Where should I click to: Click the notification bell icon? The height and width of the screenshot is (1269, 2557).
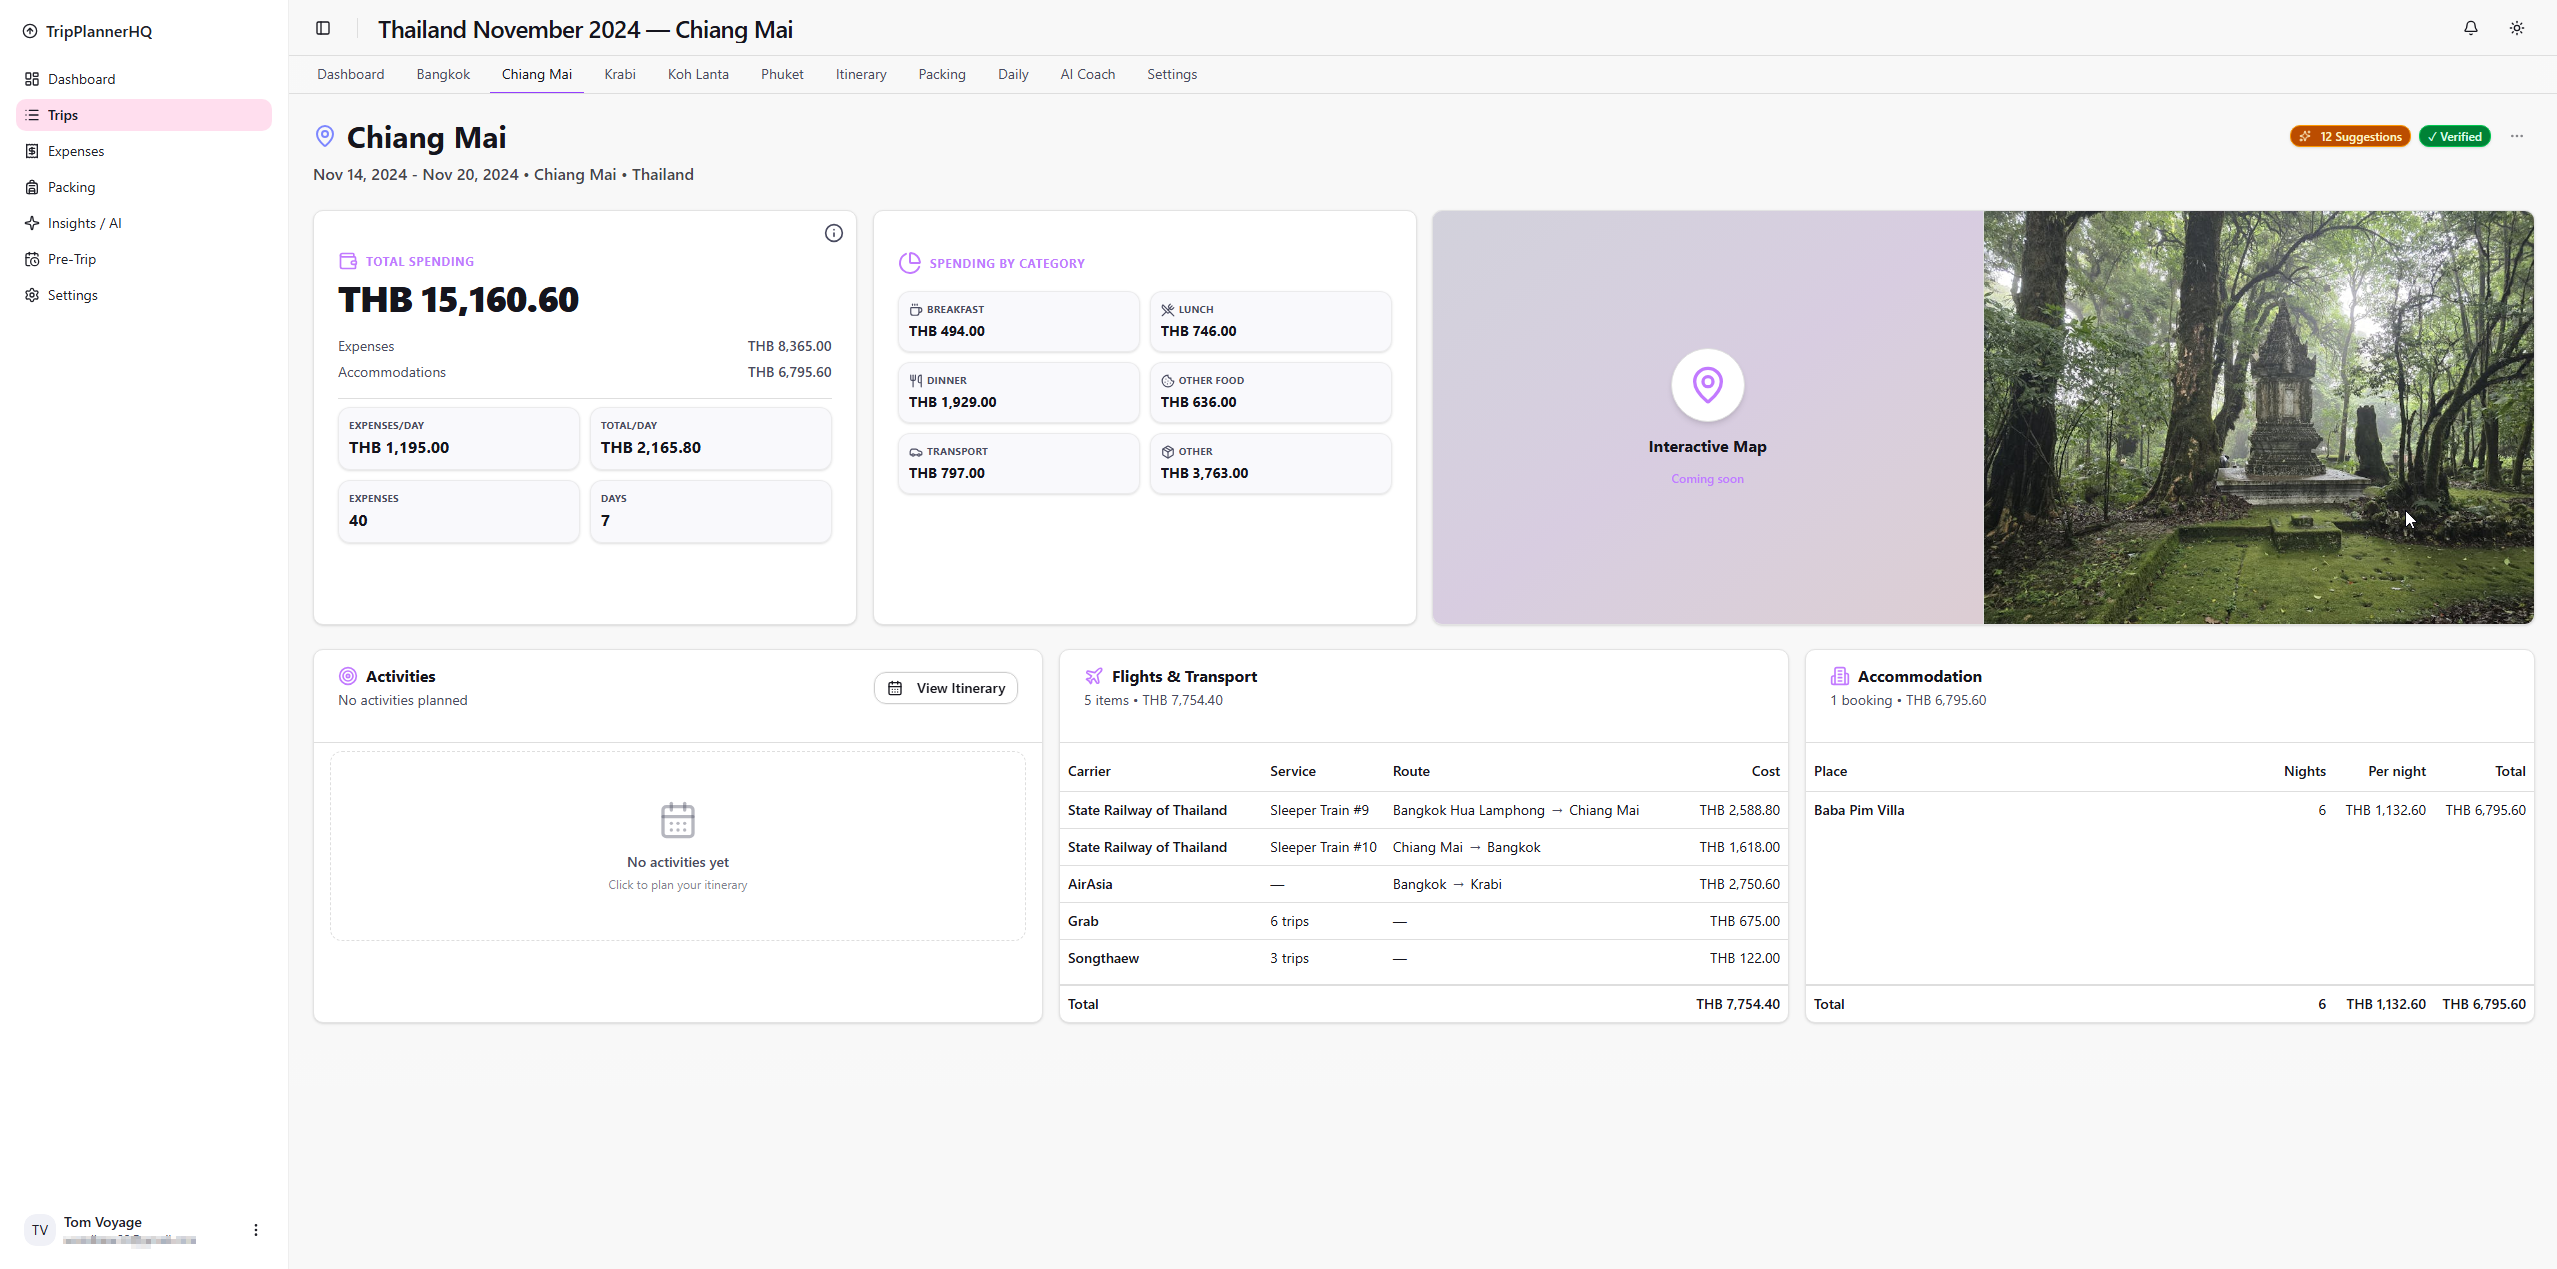point(2469,28)
